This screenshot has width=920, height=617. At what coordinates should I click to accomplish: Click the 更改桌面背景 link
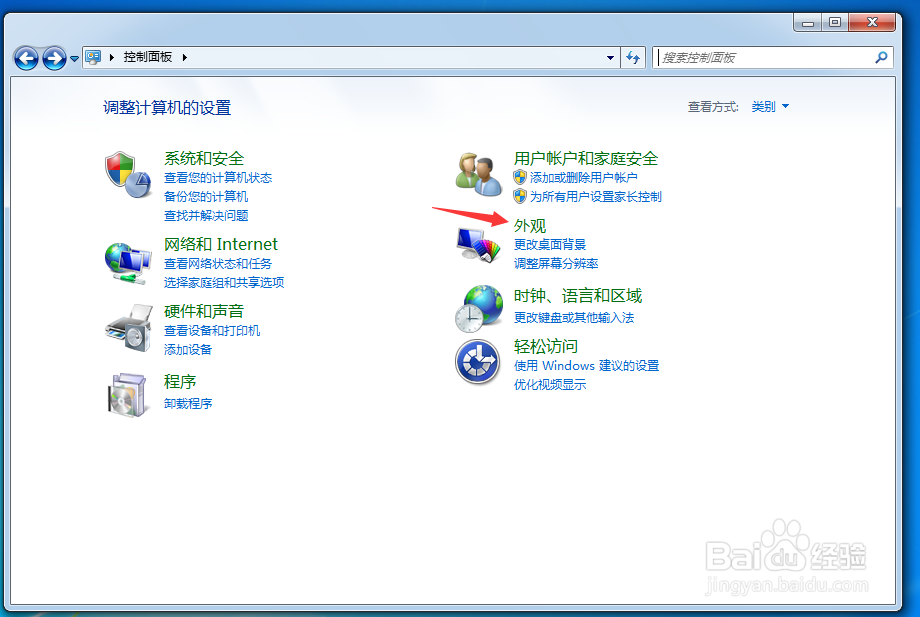coord(549,245)
